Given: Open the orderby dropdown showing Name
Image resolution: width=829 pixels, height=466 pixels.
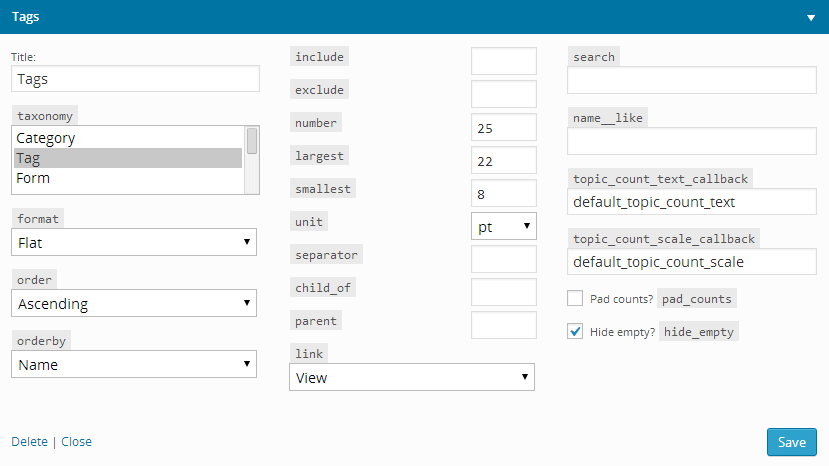Looking at the screenshot, I should click(134, 364).
